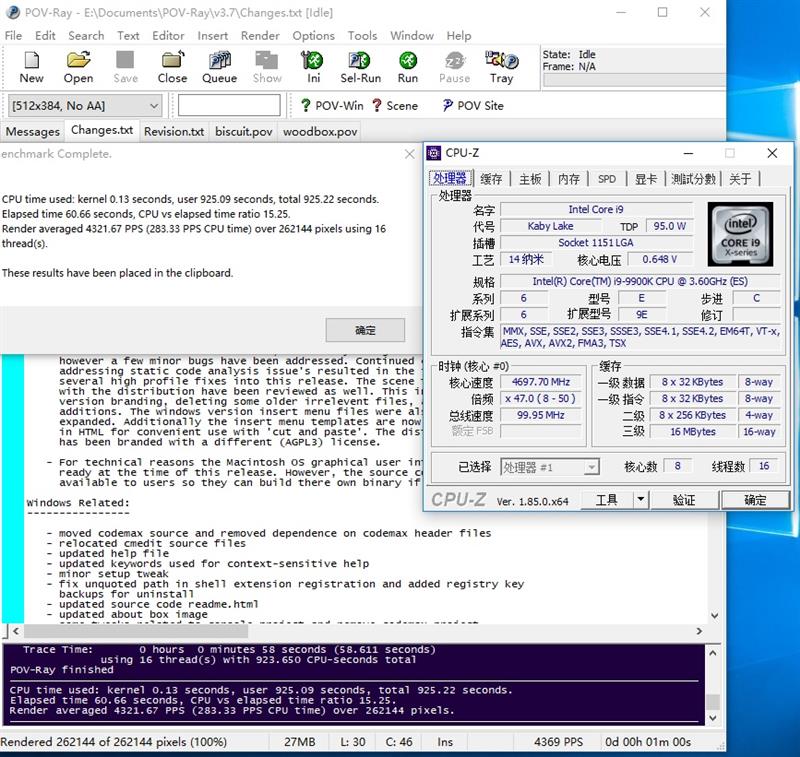The width and height of the screenshot is (800, 757).
Task: Open the Text menu
Action: [128, 36]
